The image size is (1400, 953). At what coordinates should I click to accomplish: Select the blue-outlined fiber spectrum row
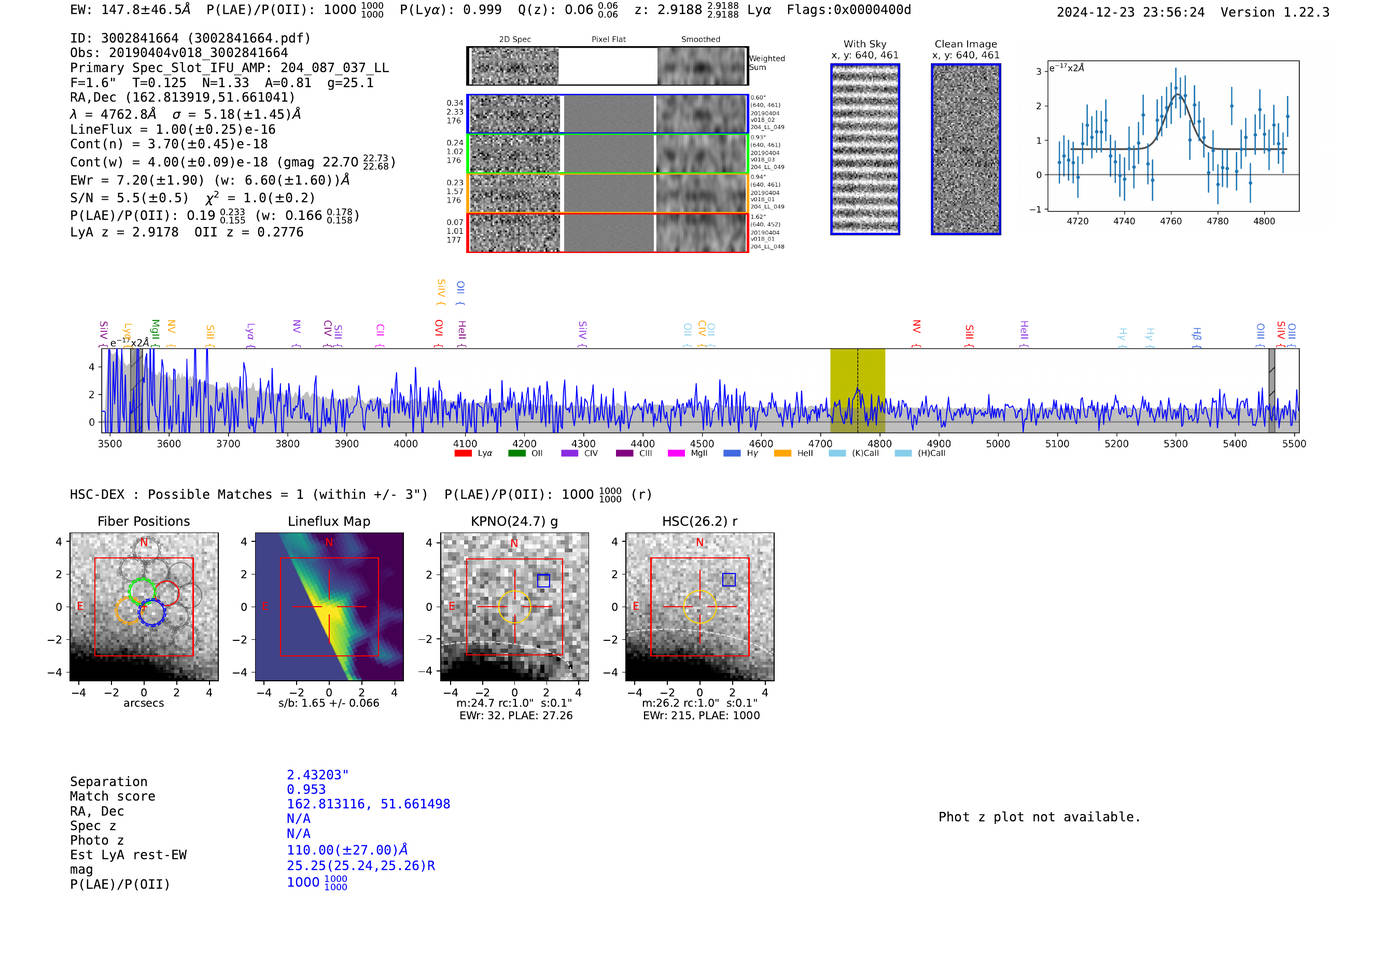[x=608, y=114]
